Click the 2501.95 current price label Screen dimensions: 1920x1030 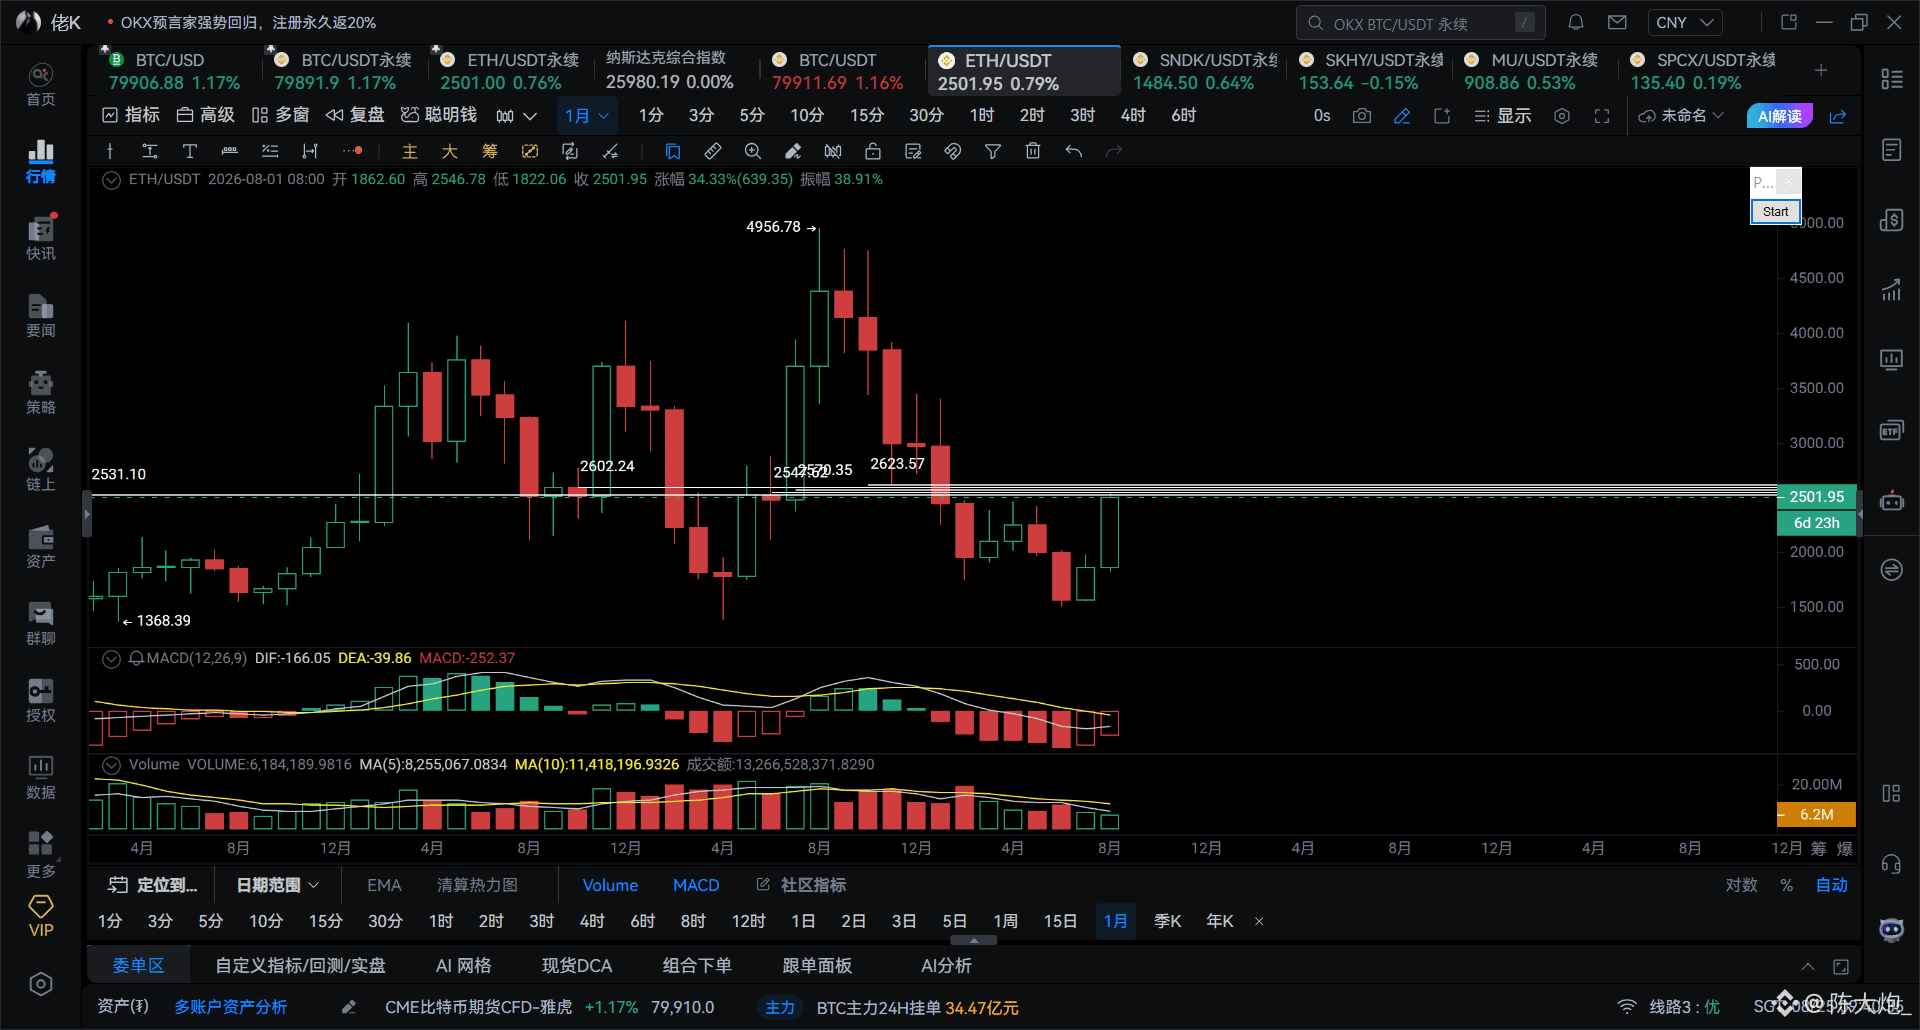point(1816,497)
